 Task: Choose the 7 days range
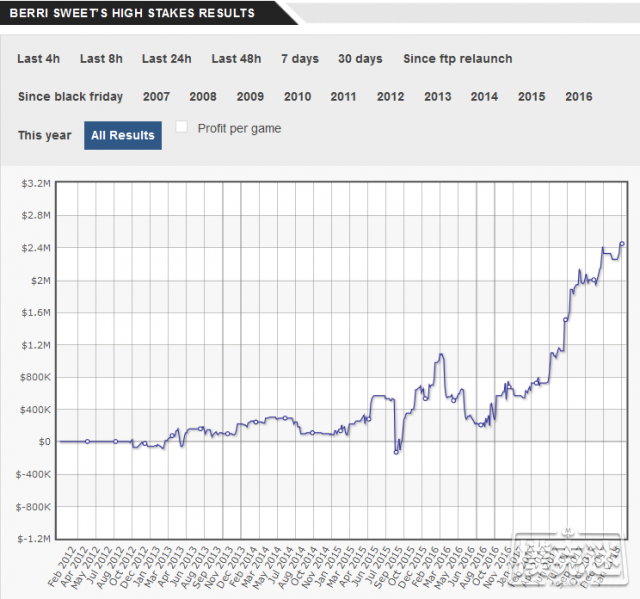click(300, 59)
